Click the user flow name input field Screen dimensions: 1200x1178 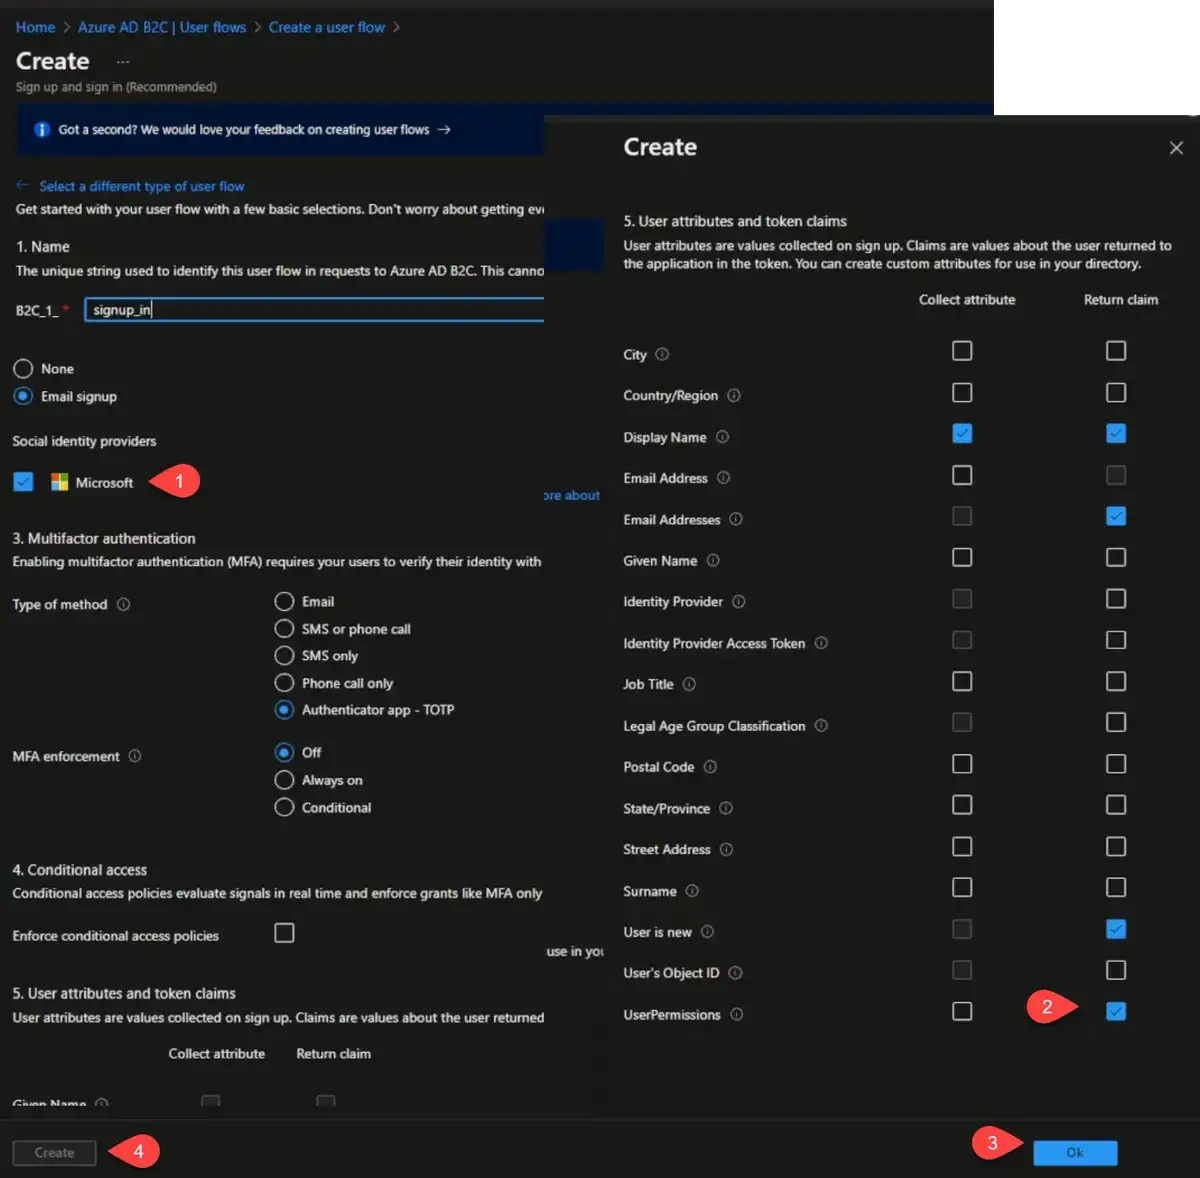tap(314, 310)
